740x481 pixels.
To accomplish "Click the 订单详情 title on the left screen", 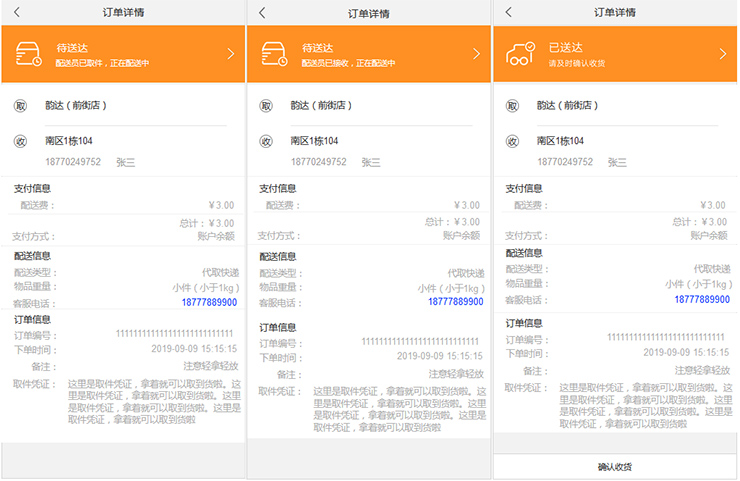I will click(x=123, y=13).
